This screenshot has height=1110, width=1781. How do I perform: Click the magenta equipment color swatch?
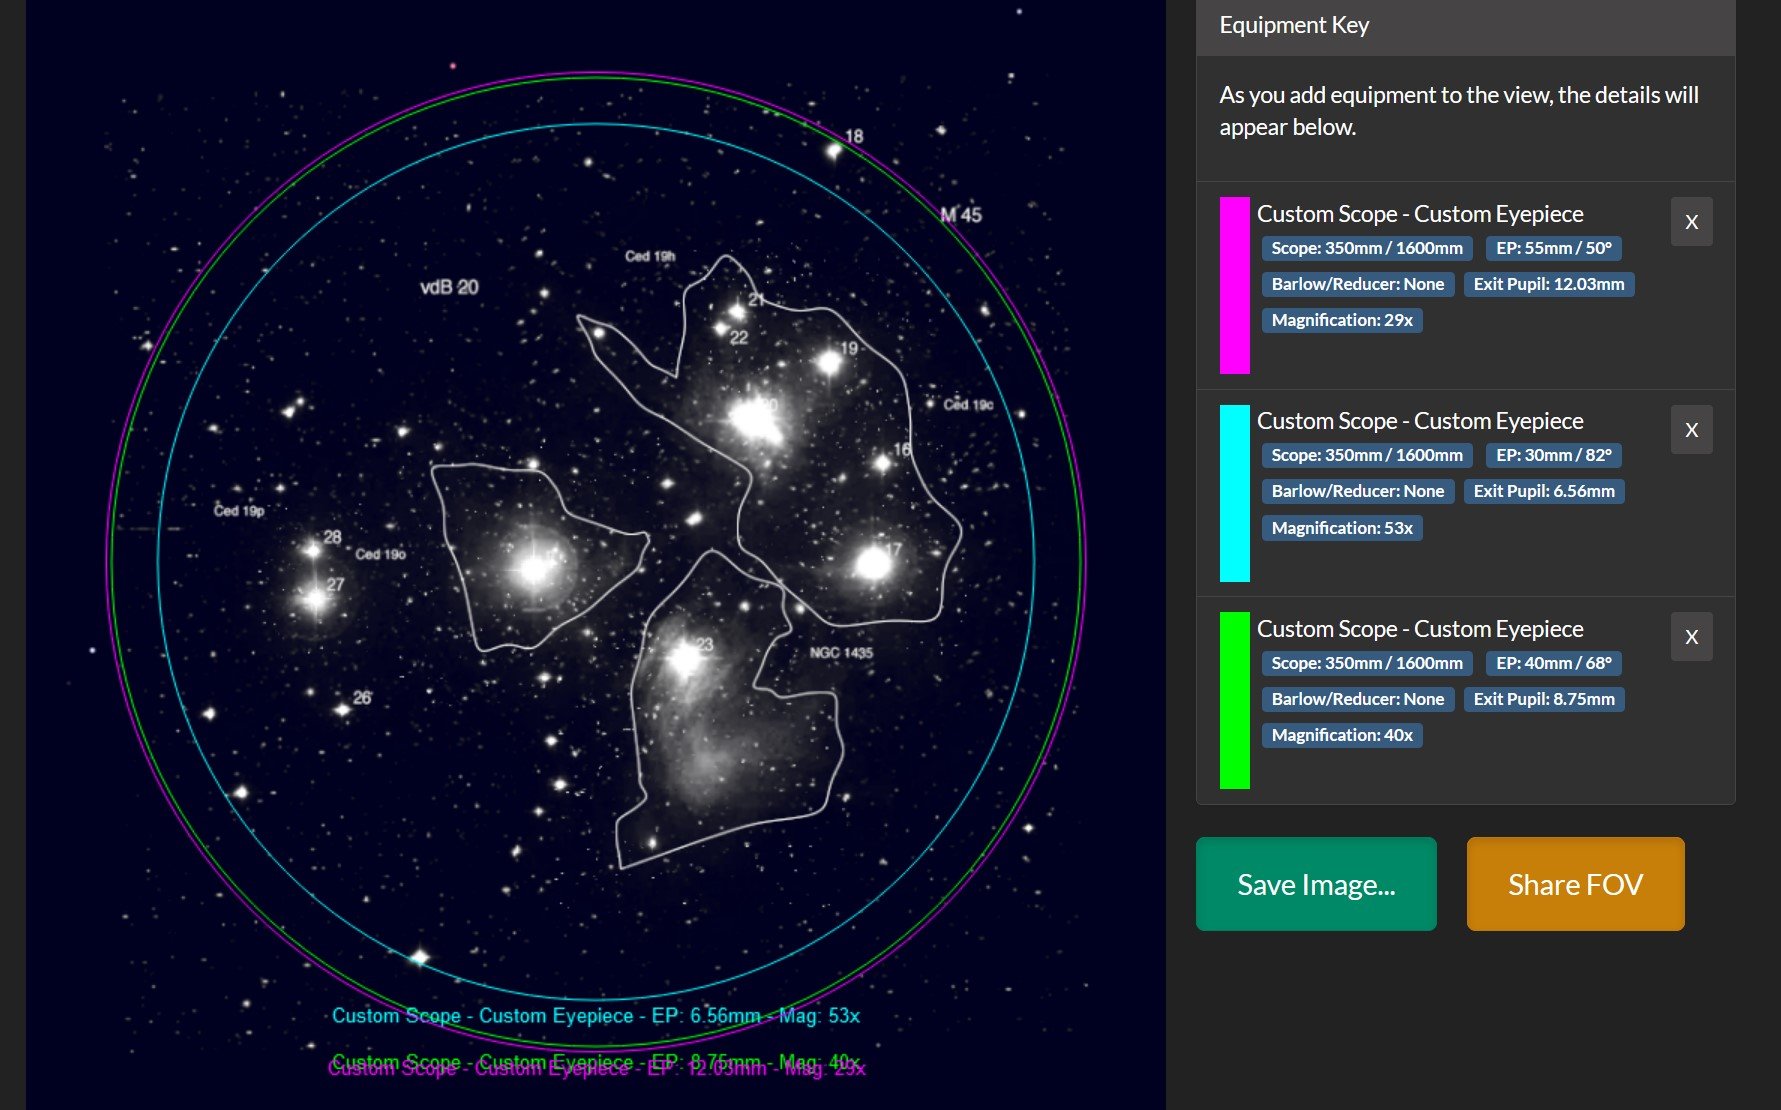[x=1235, y=285]
